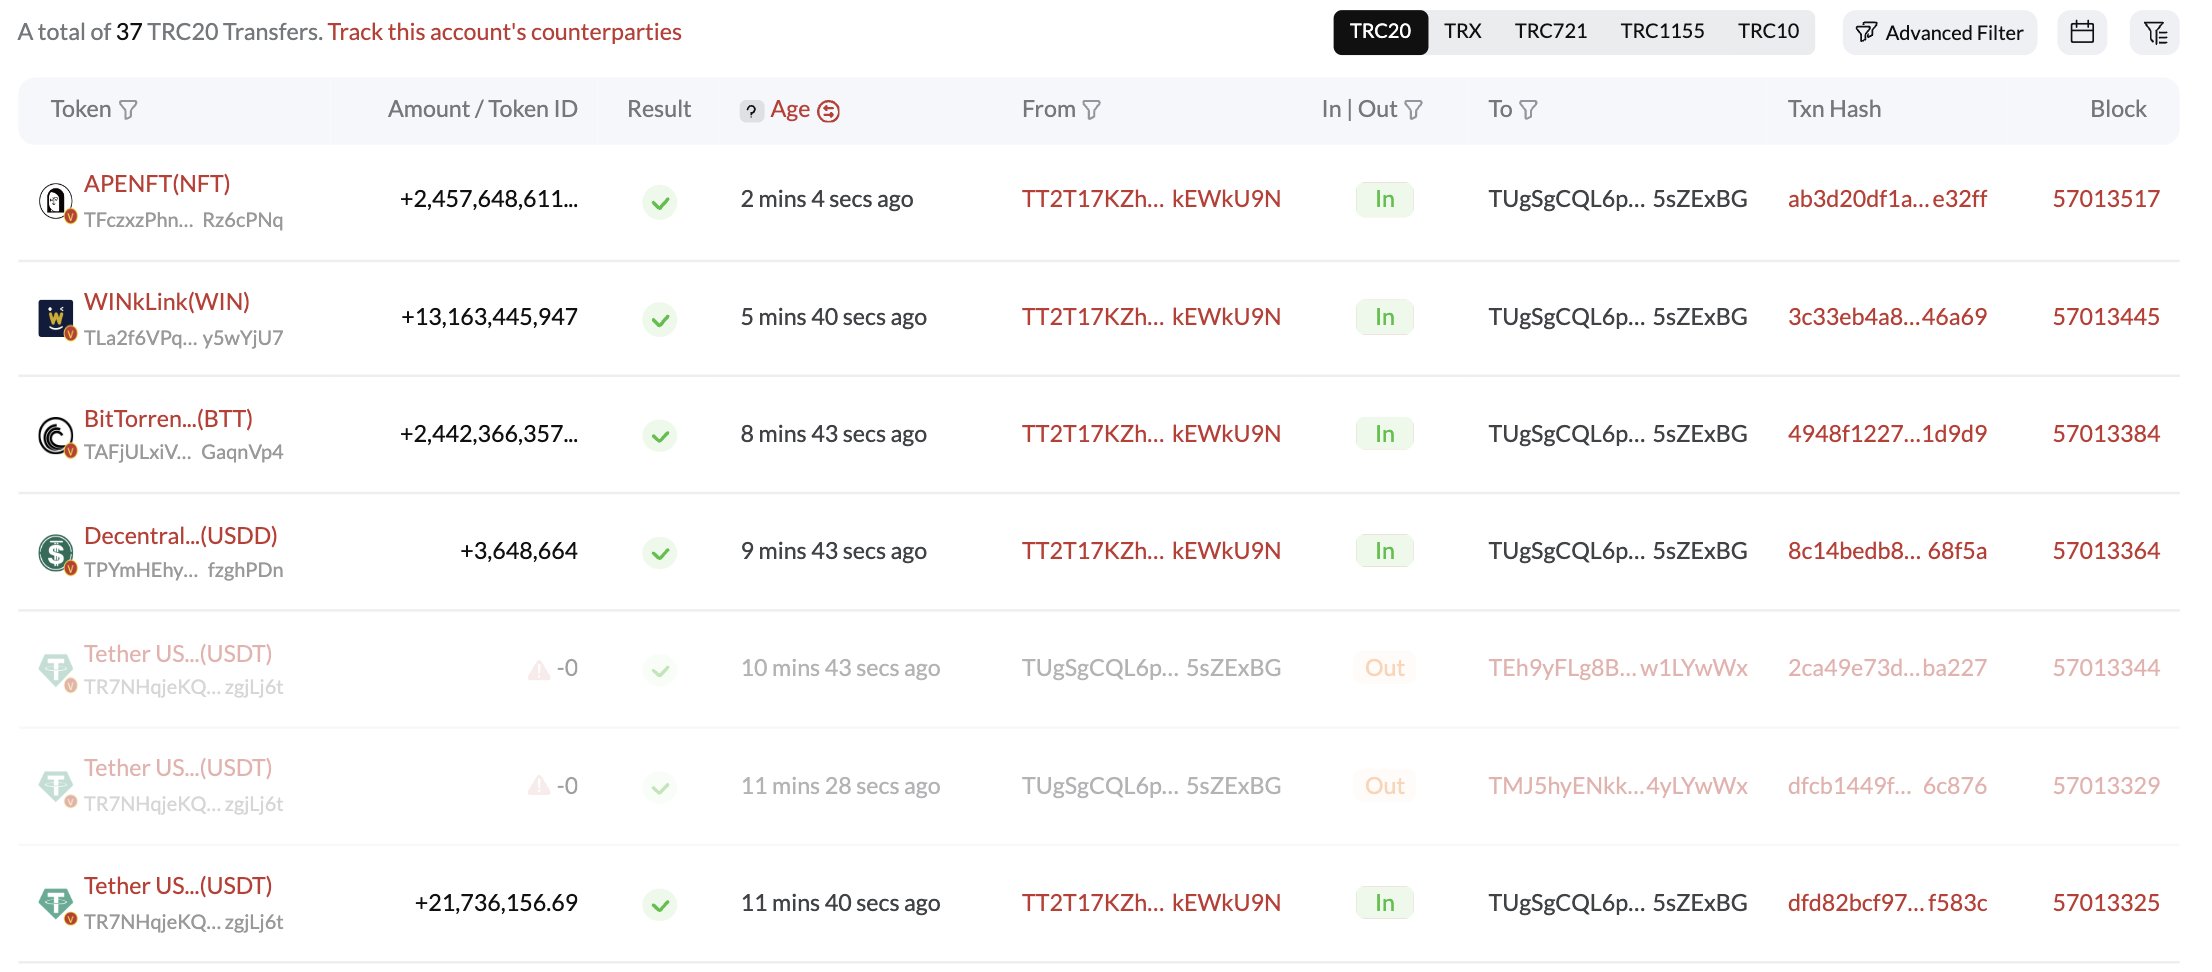Select the TRX transfers tab

click(x=1462, y=31)
